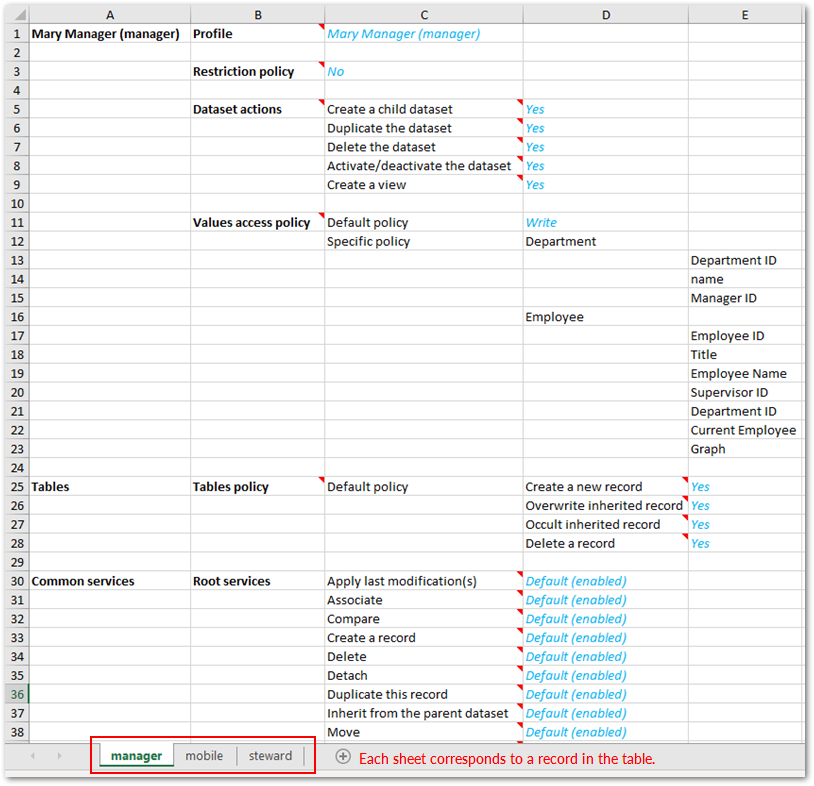The height and width of the screenshot is (786, 814).
Task: Switch to the steward sheet tab
Action: coord(270,756)
